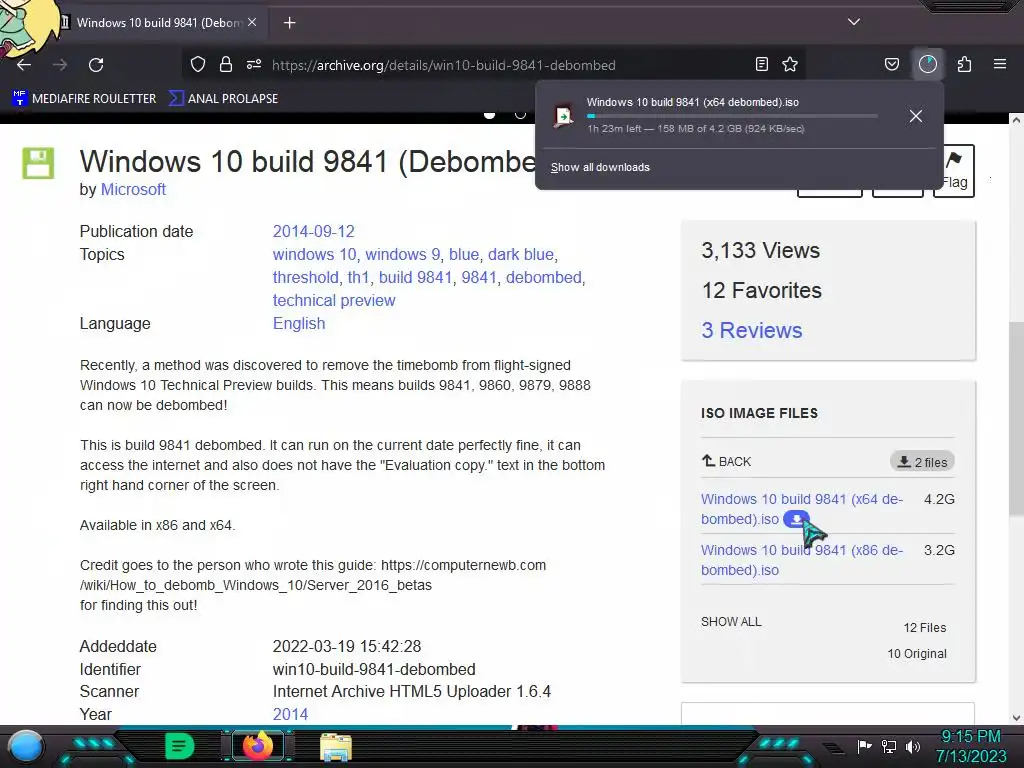Open the windows 9 topic link
This screenshot has width=1024, height=768.
402,254
